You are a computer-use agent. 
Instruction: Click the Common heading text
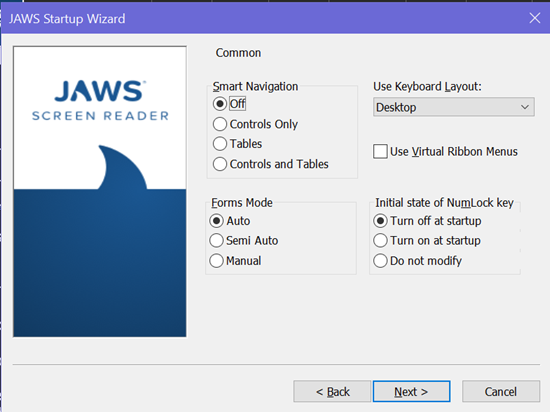238,53
